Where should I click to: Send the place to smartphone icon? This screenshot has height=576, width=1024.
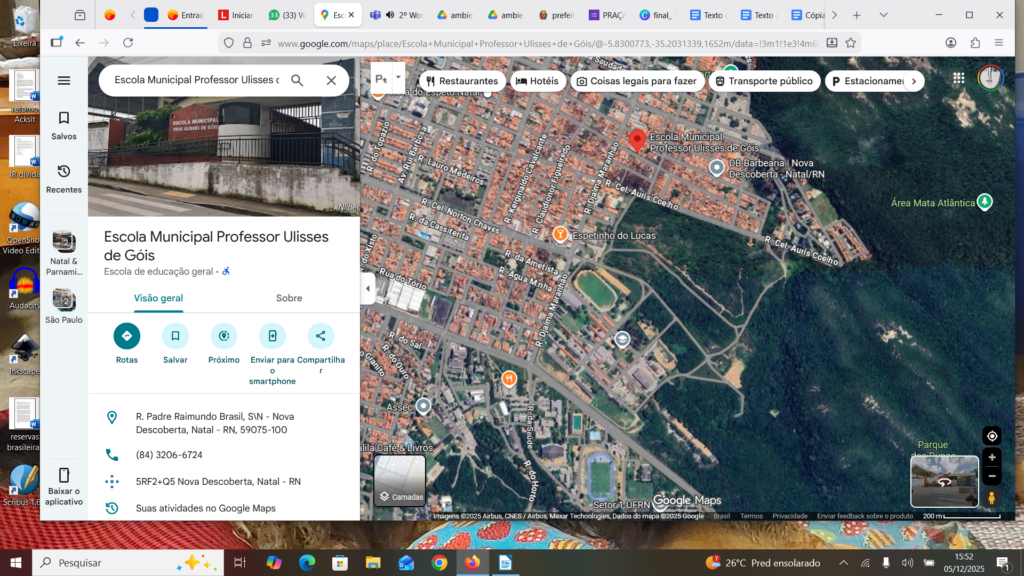click(272, 336)
